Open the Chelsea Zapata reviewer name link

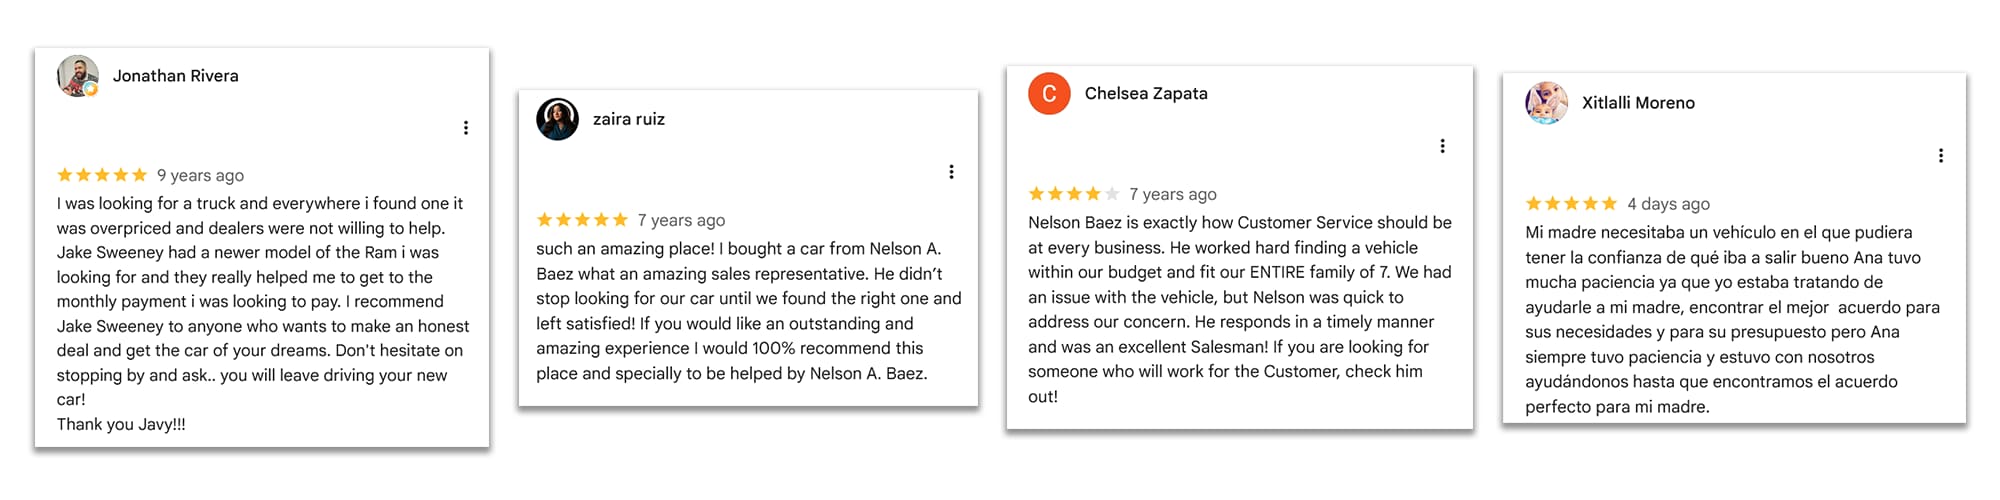click(1146, 93)
